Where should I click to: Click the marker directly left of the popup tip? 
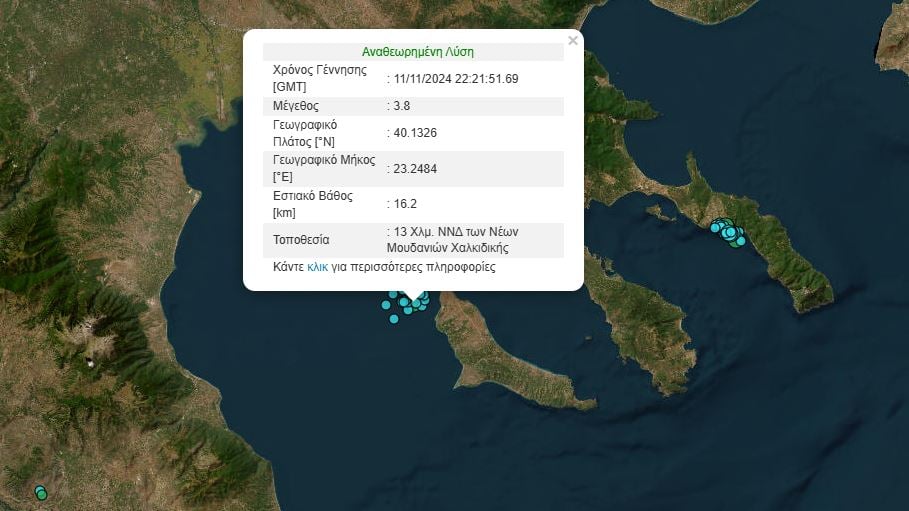[404, 301]
